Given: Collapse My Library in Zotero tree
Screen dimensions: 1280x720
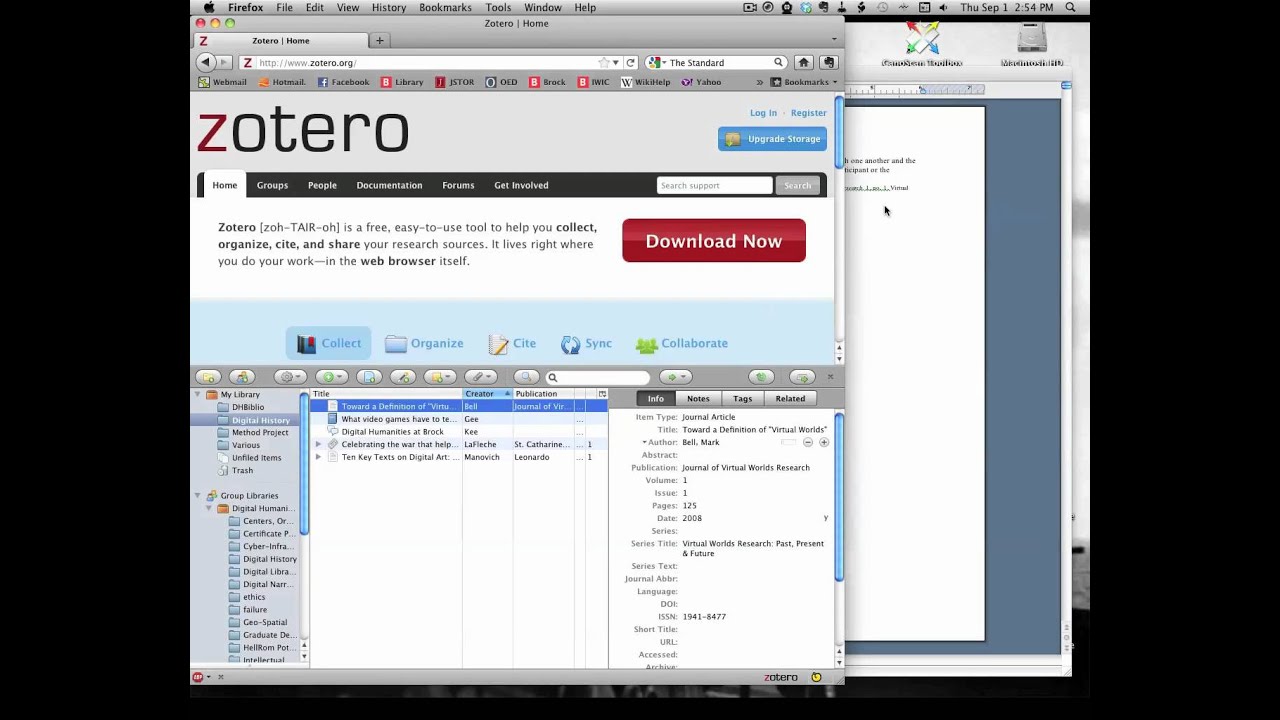Looking at the screenshot, I should pos(198,395).
